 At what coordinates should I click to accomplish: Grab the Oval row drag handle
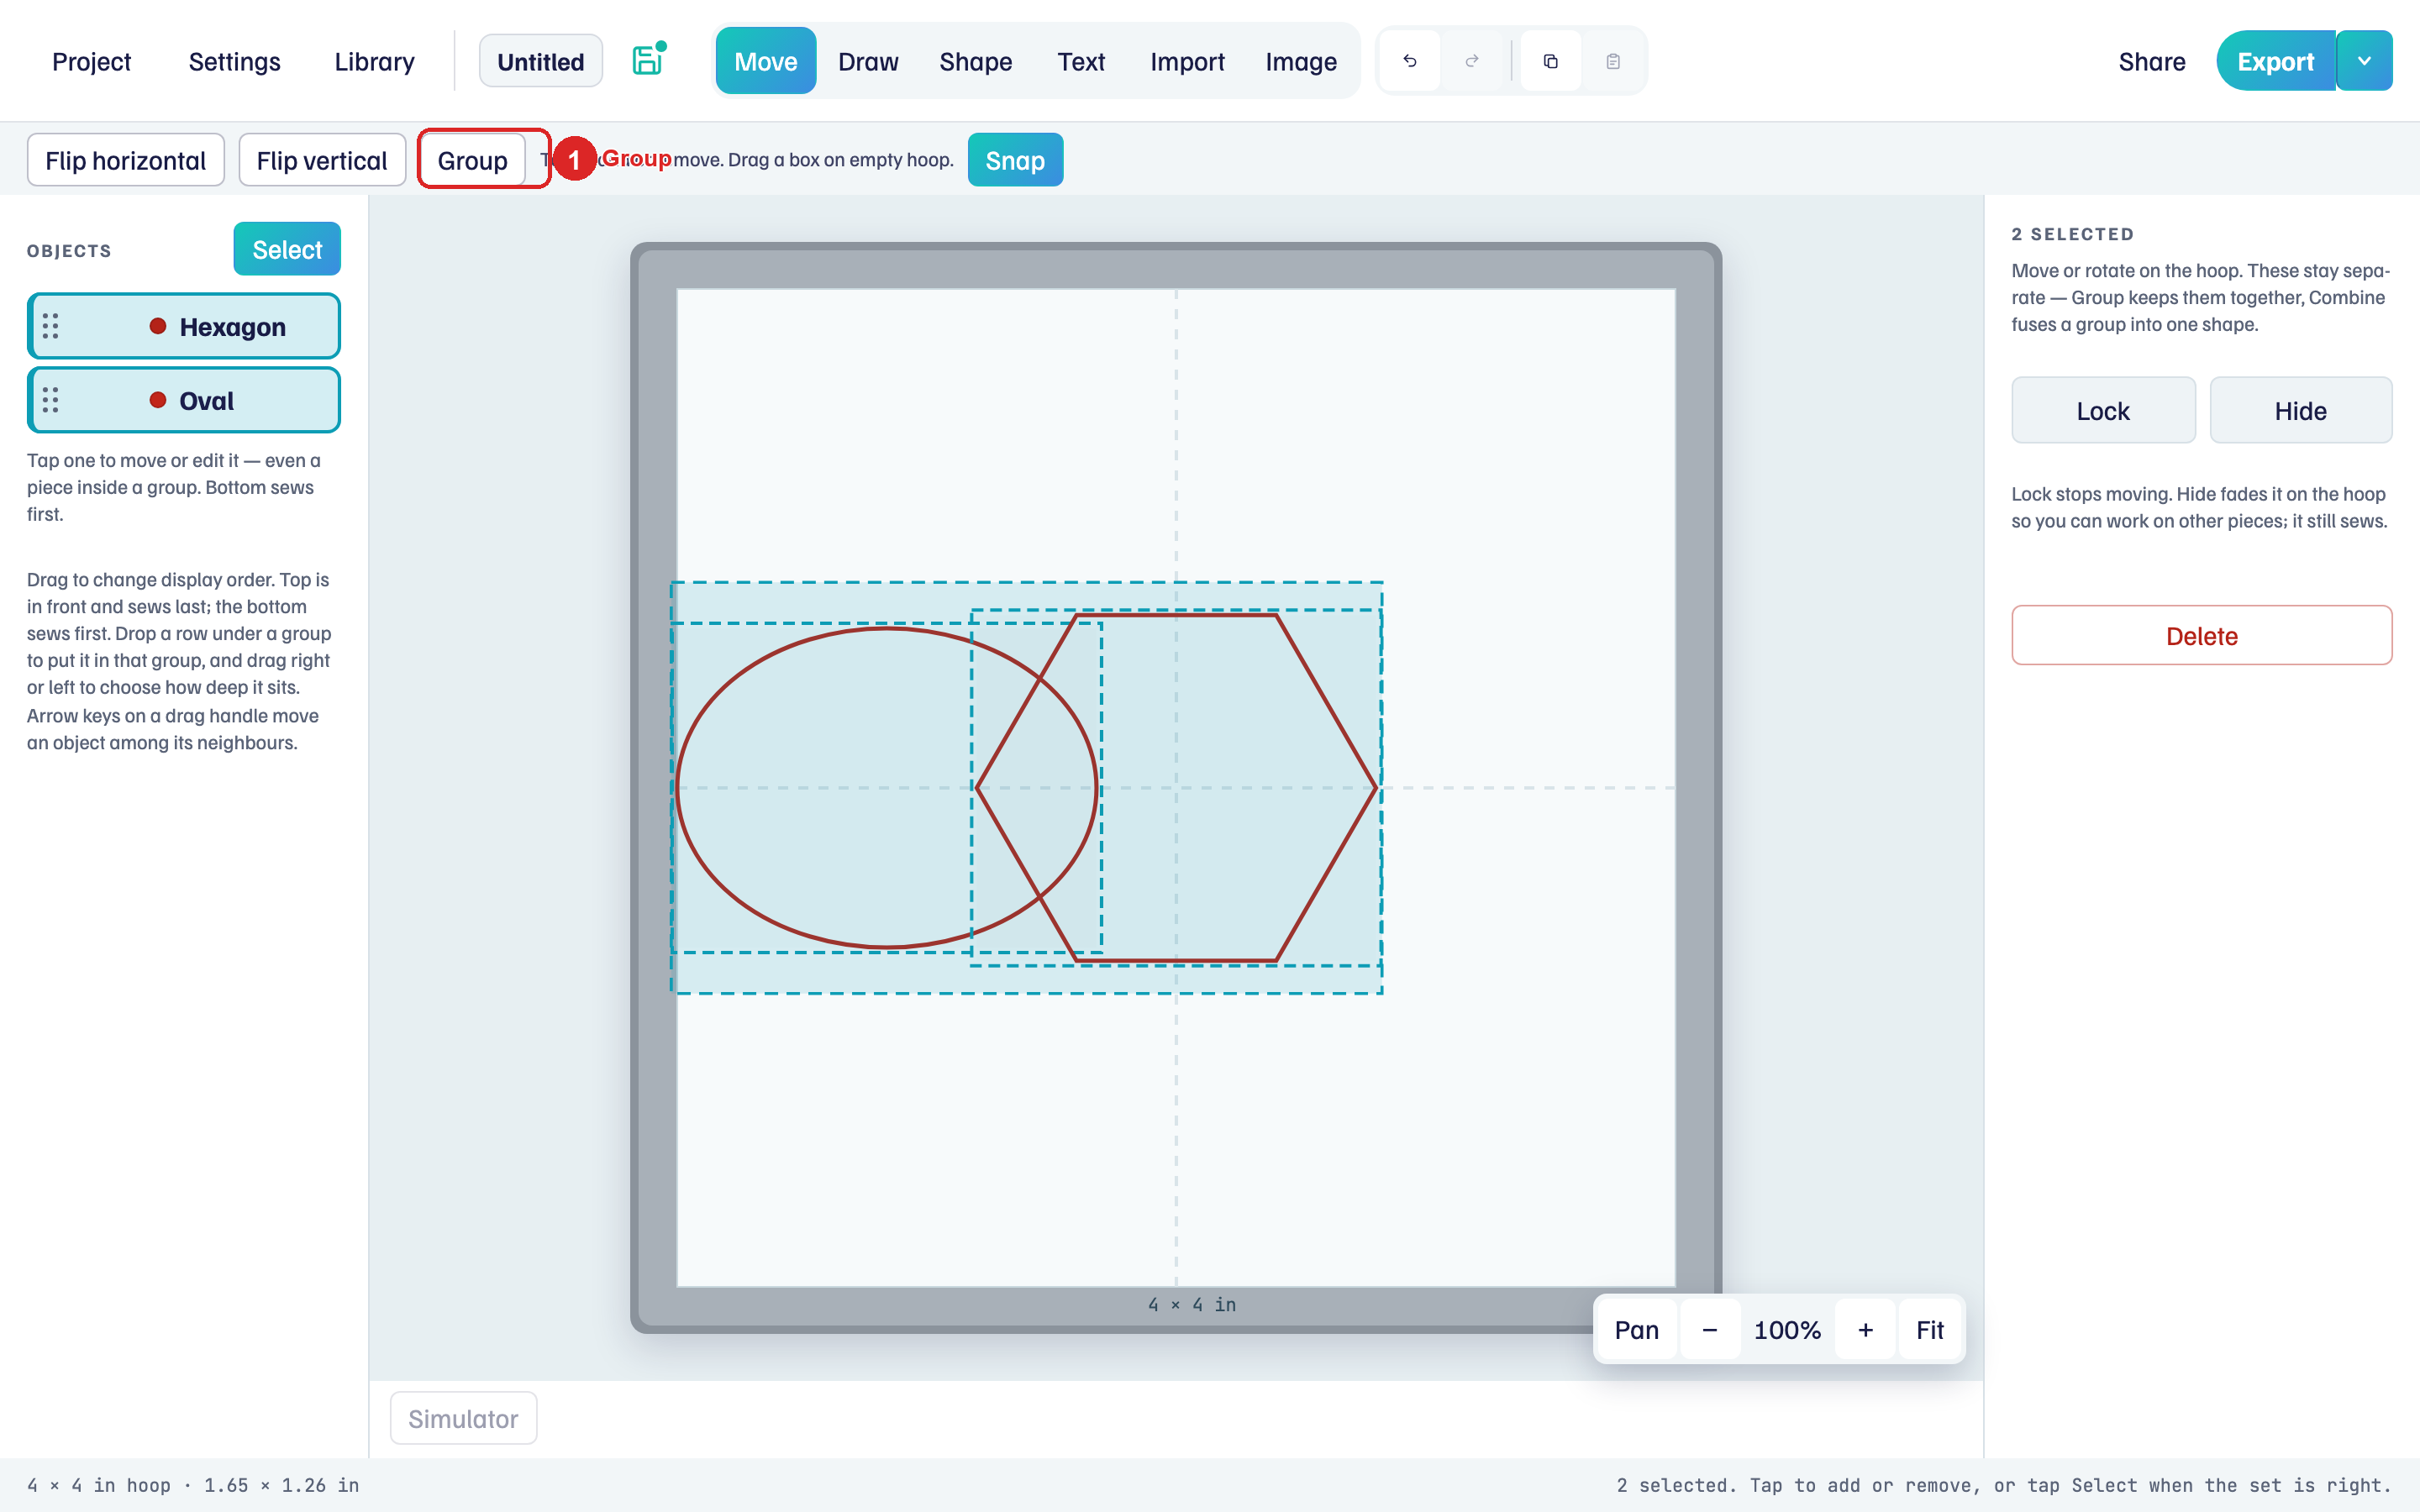50,400
